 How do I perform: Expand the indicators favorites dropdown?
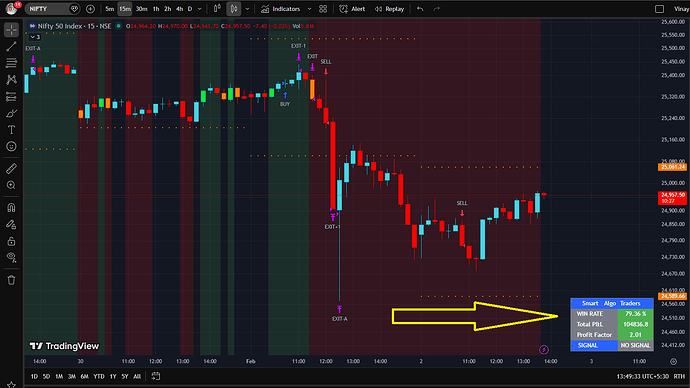point(309,9)
